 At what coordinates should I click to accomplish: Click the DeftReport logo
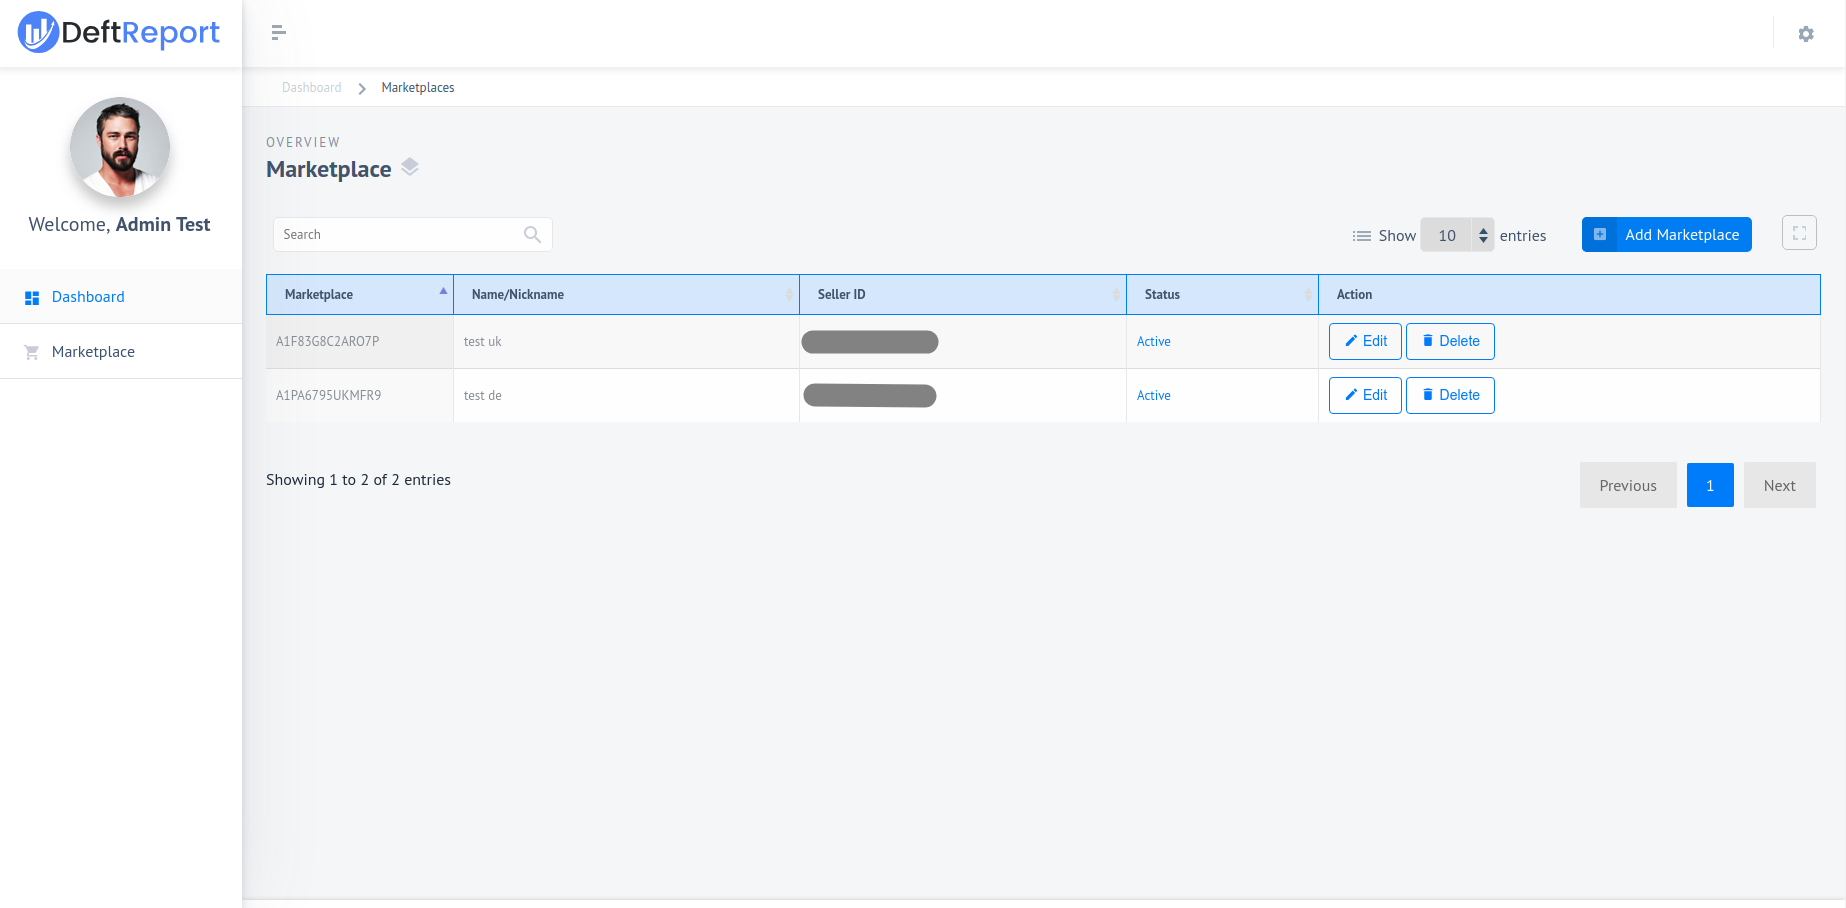coord(120,33)
